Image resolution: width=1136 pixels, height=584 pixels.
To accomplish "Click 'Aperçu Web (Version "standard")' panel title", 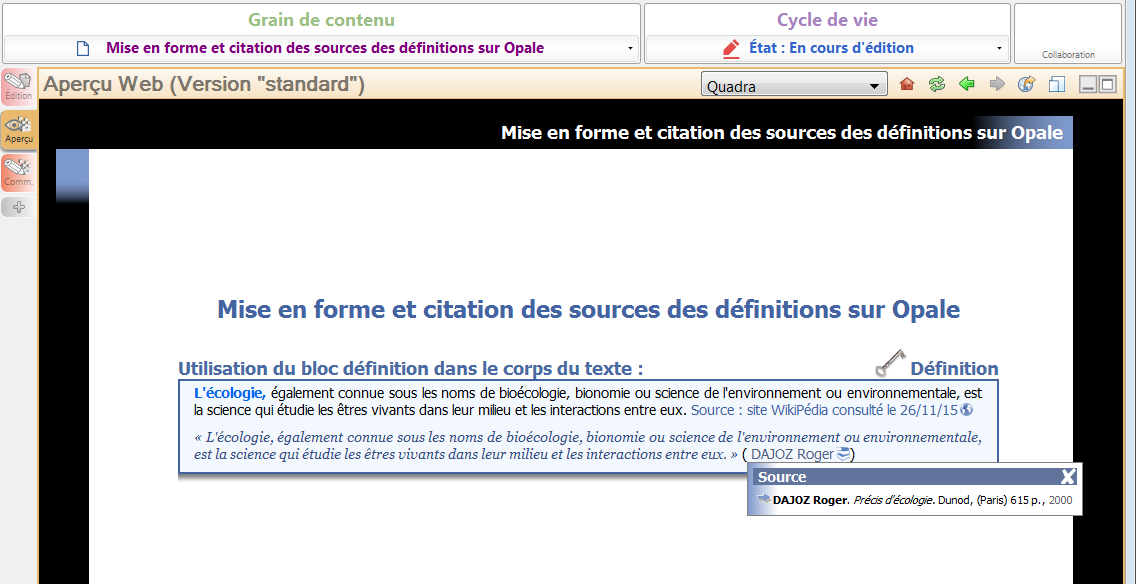I will [204, 85].
